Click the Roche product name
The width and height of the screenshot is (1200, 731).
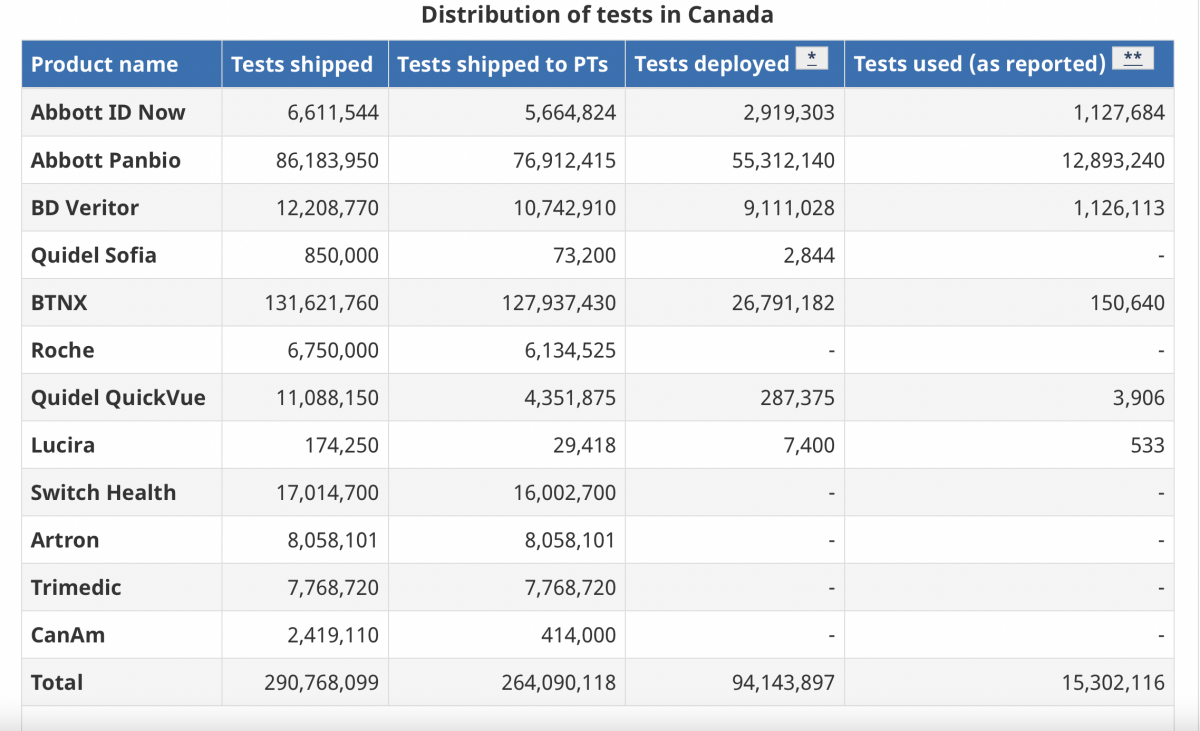tap(63, 351)
